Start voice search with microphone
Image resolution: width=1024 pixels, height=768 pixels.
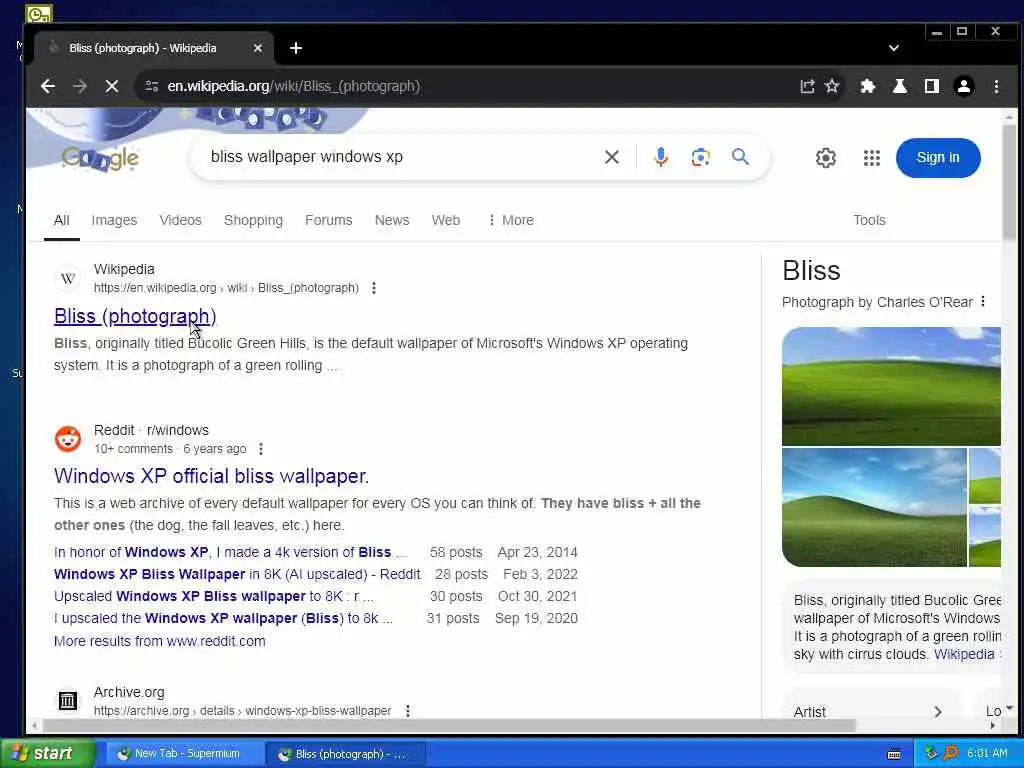[x=661, y=157]
